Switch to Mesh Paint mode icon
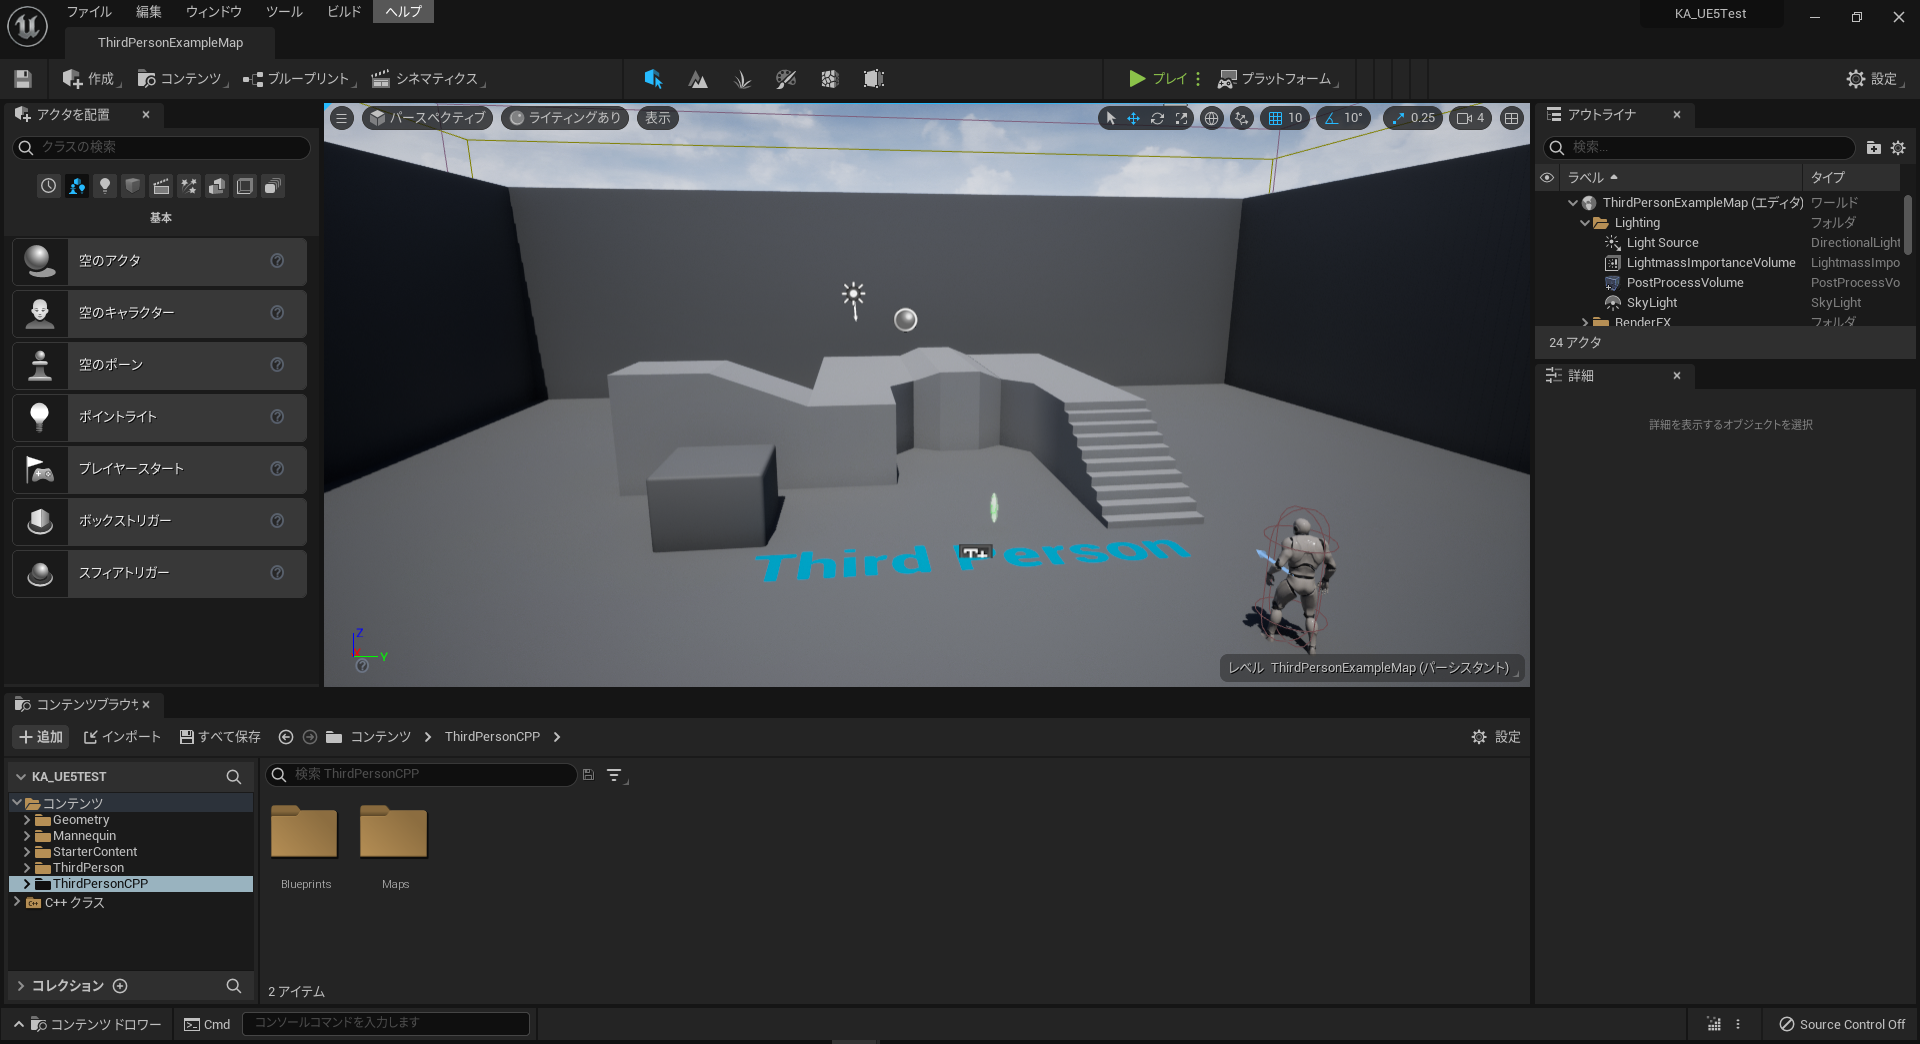 [786, 79]
